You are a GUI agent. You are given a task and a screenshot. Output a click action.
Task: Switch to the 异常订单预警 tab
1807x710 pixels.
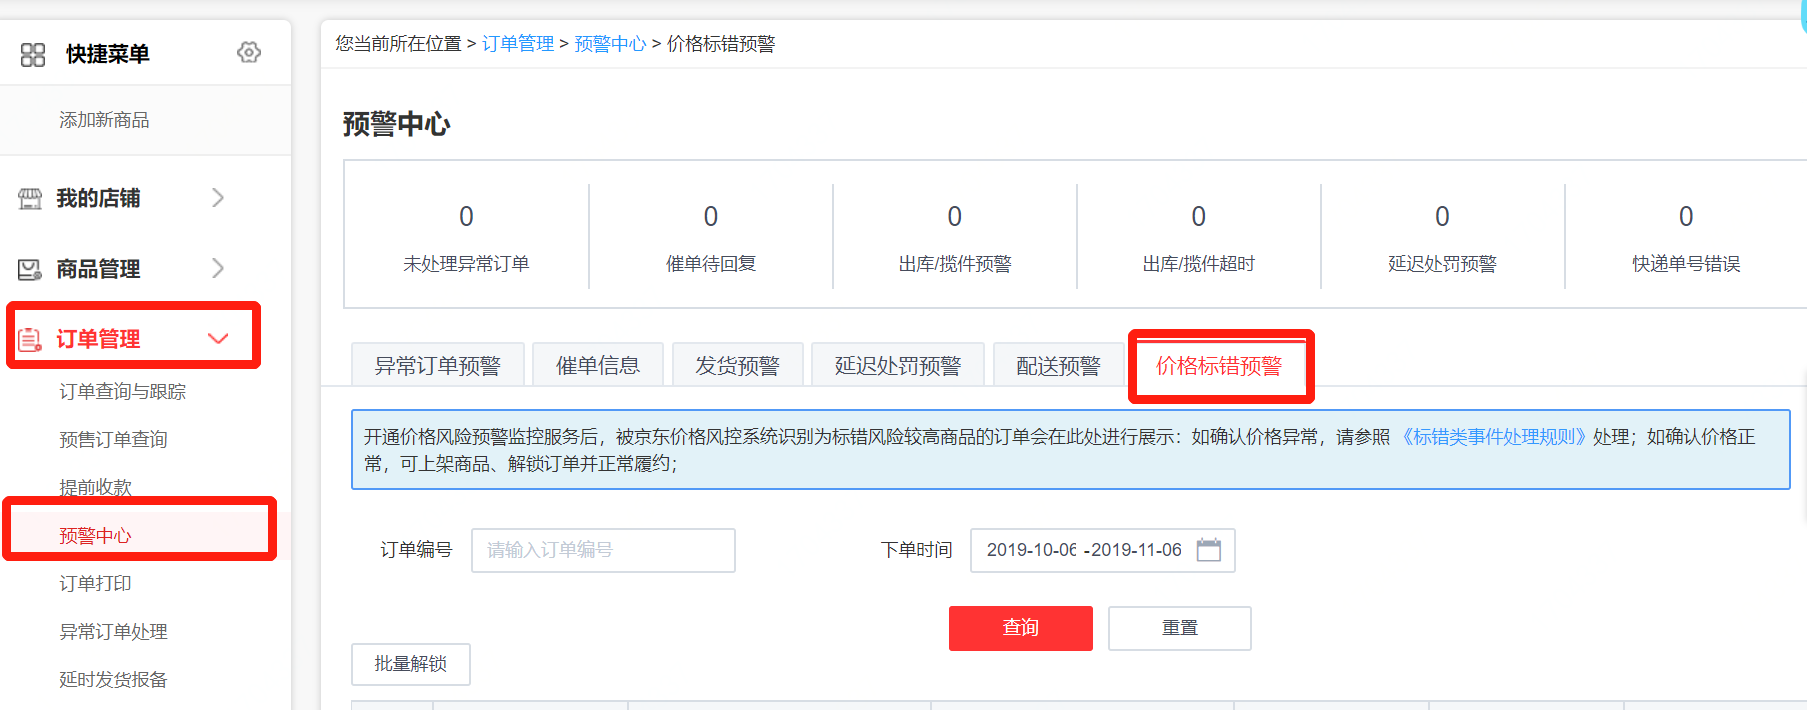coord(437,366)
